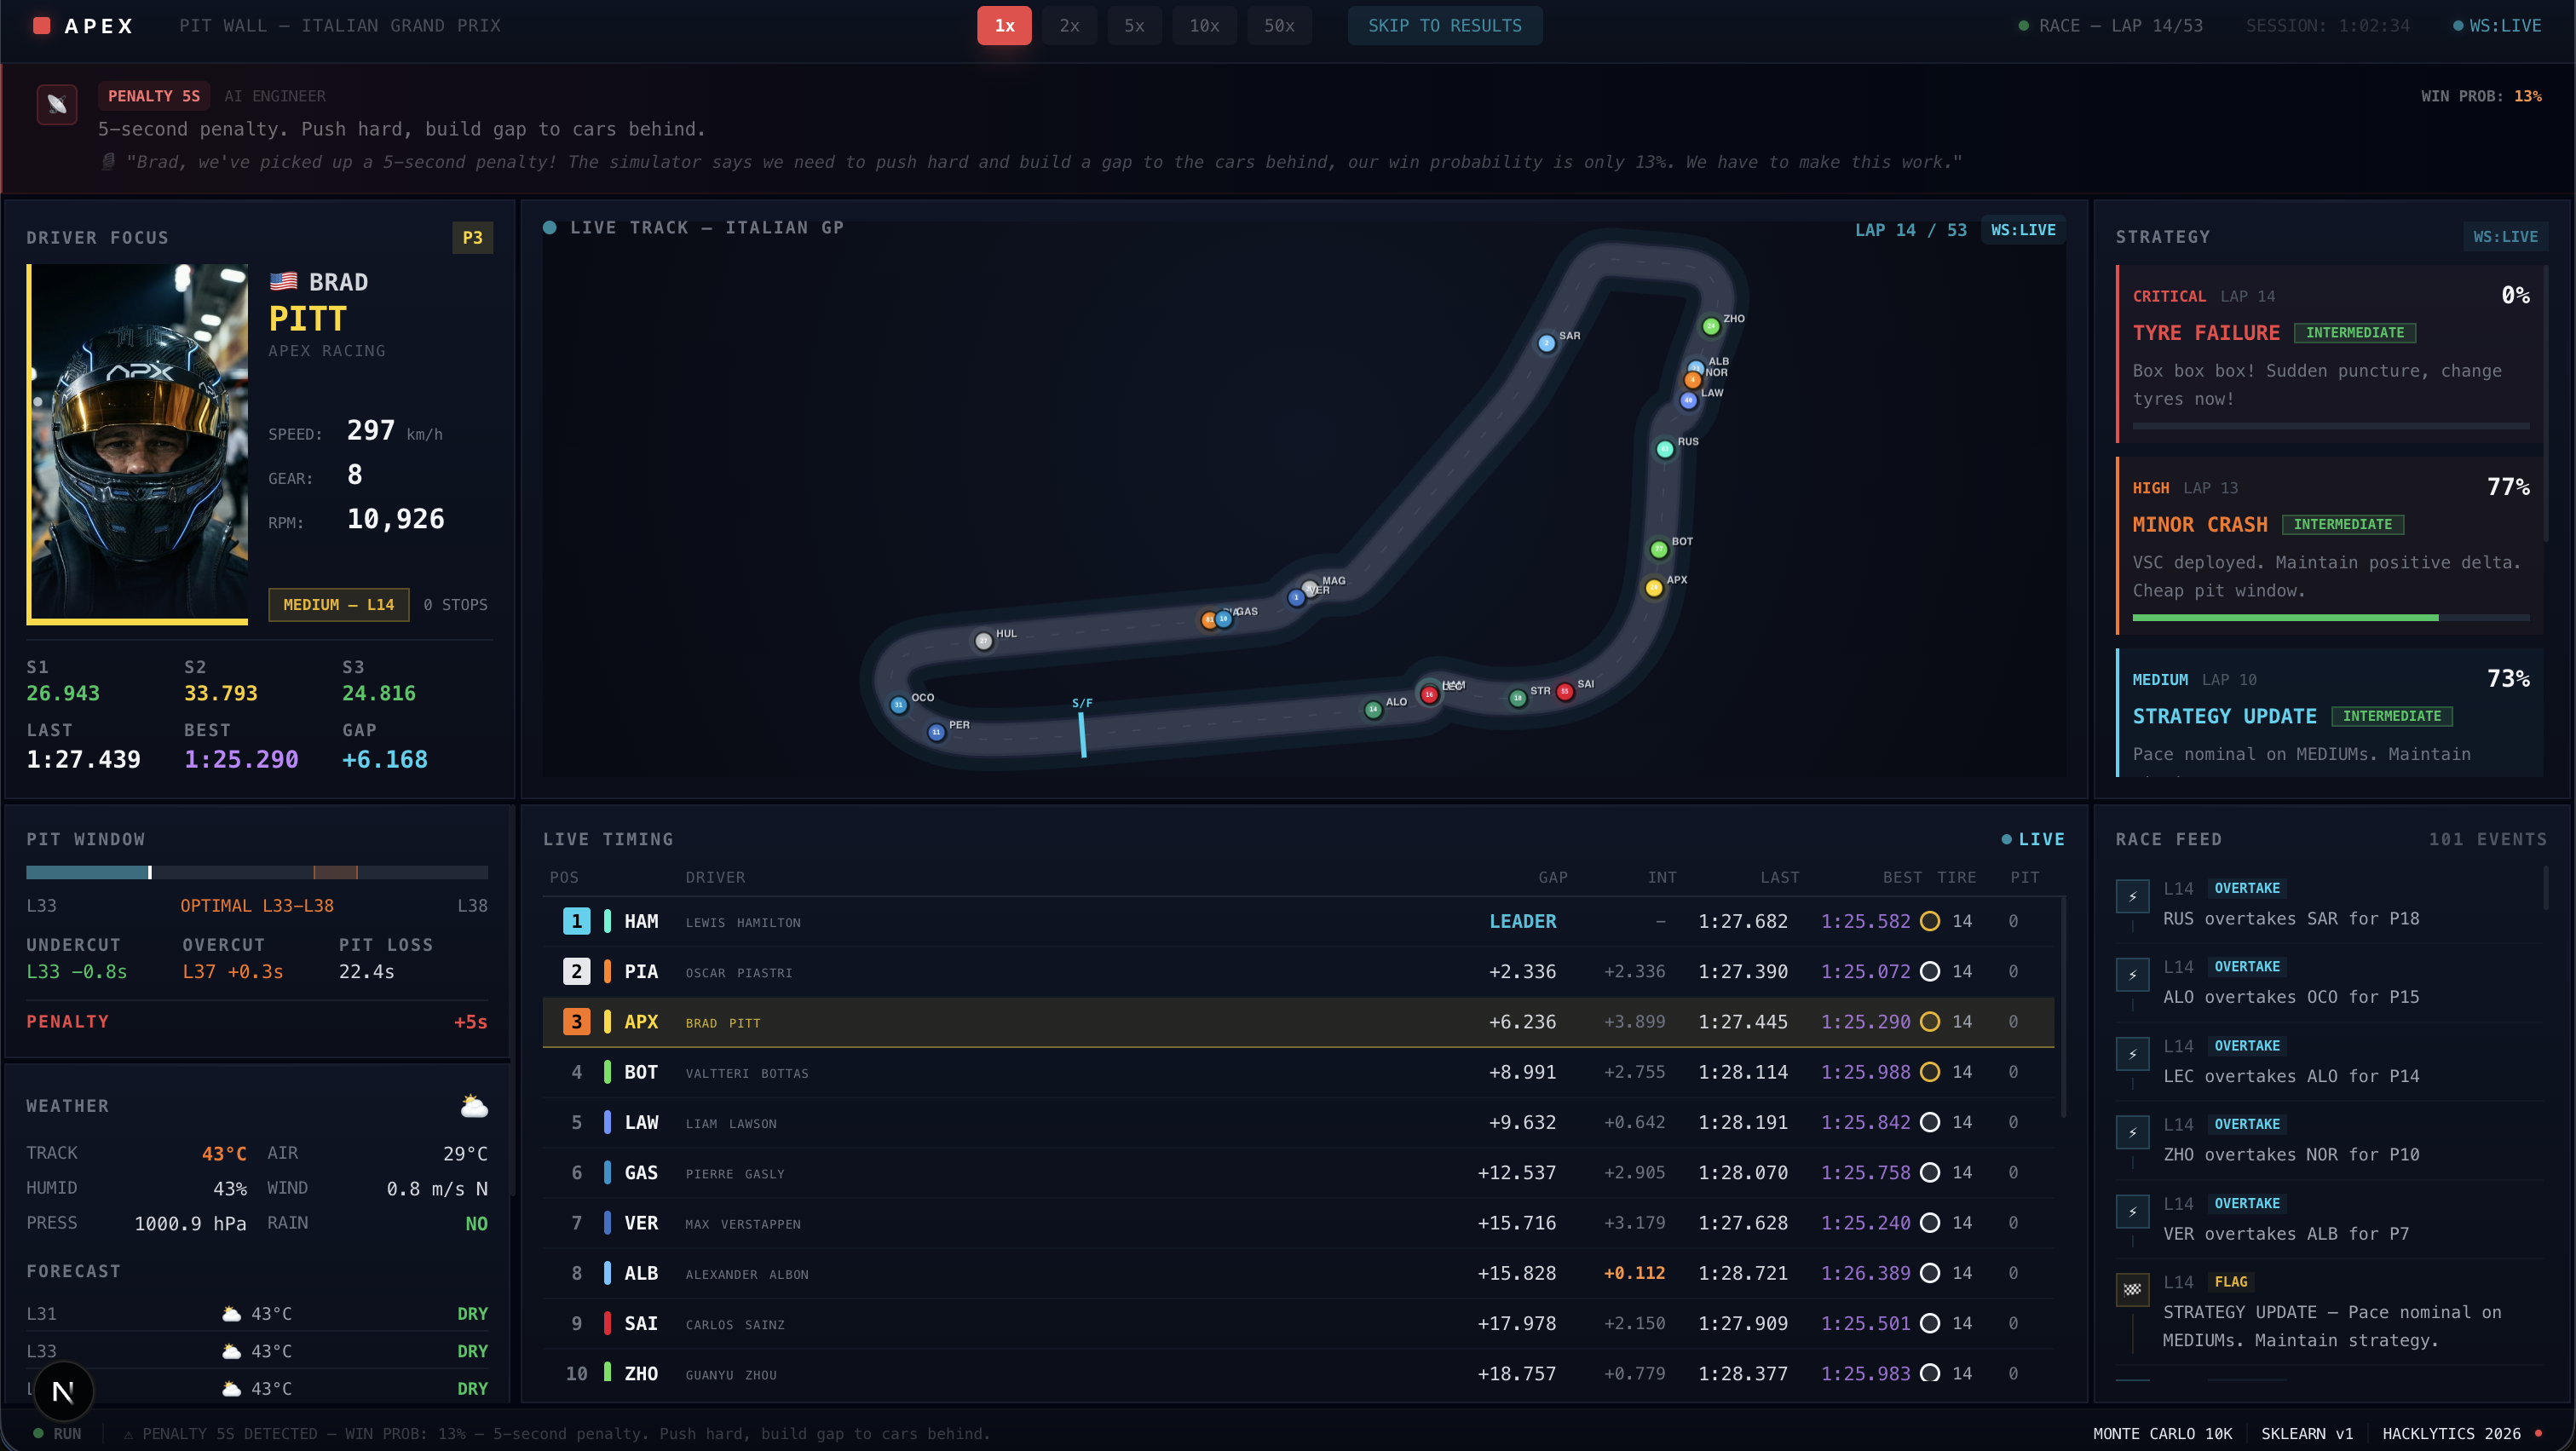Click the yellow APX car marker on track

1654,588
